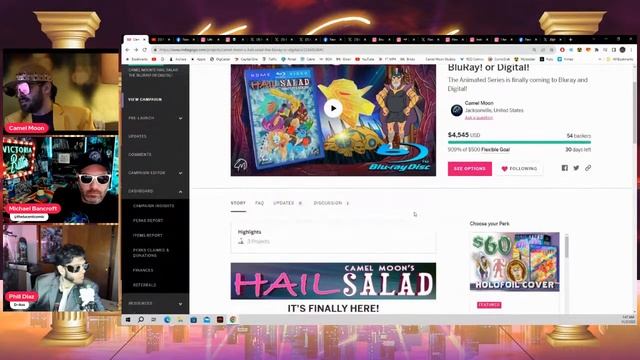Expand the Resources sidebar section
640x360 pixels.
click(155, 303)
